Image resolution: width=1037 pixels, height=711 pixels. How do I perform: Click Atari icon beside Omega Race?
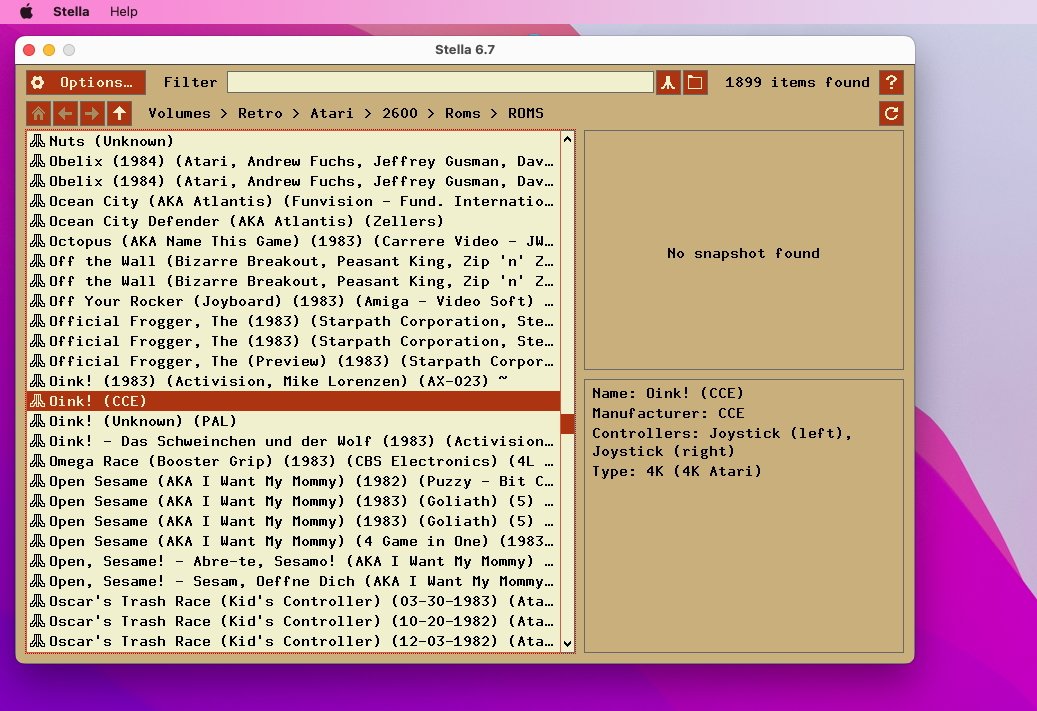coord(38,461)
